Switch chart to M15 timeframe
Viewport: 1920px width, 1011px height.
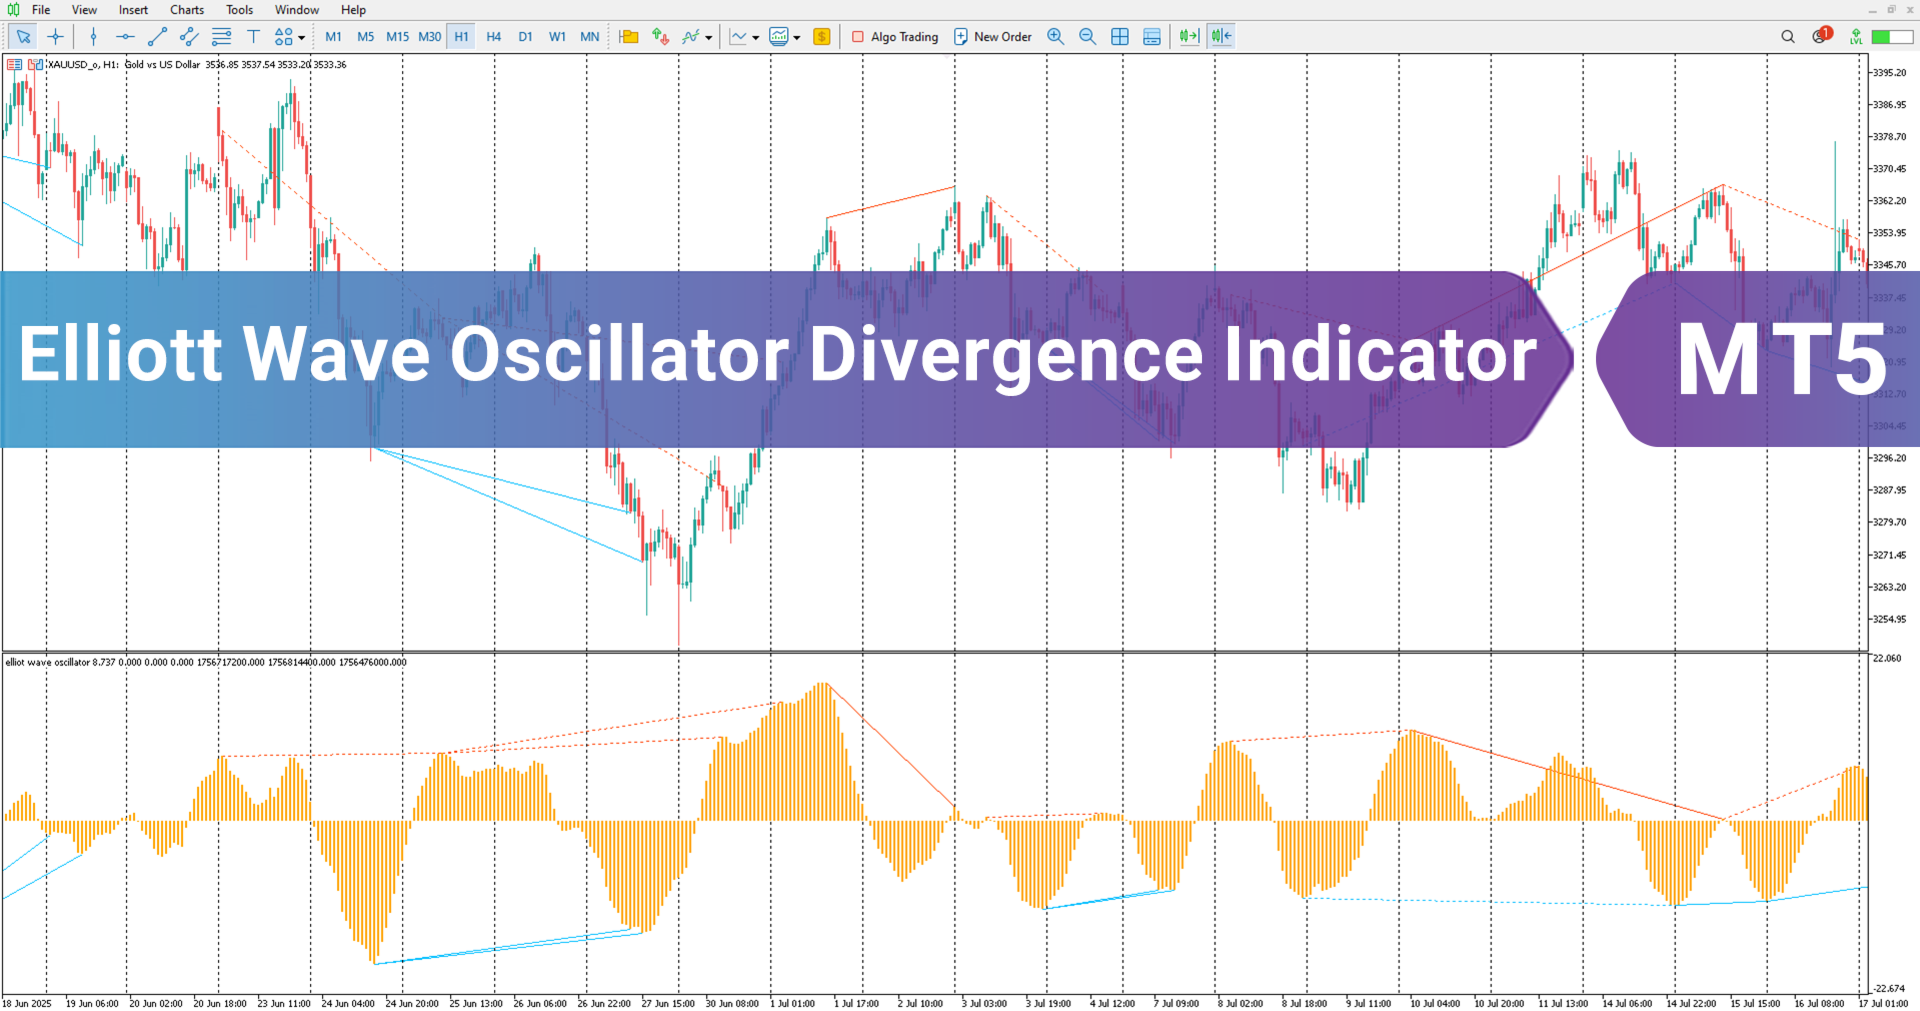(x=397, y=37)
